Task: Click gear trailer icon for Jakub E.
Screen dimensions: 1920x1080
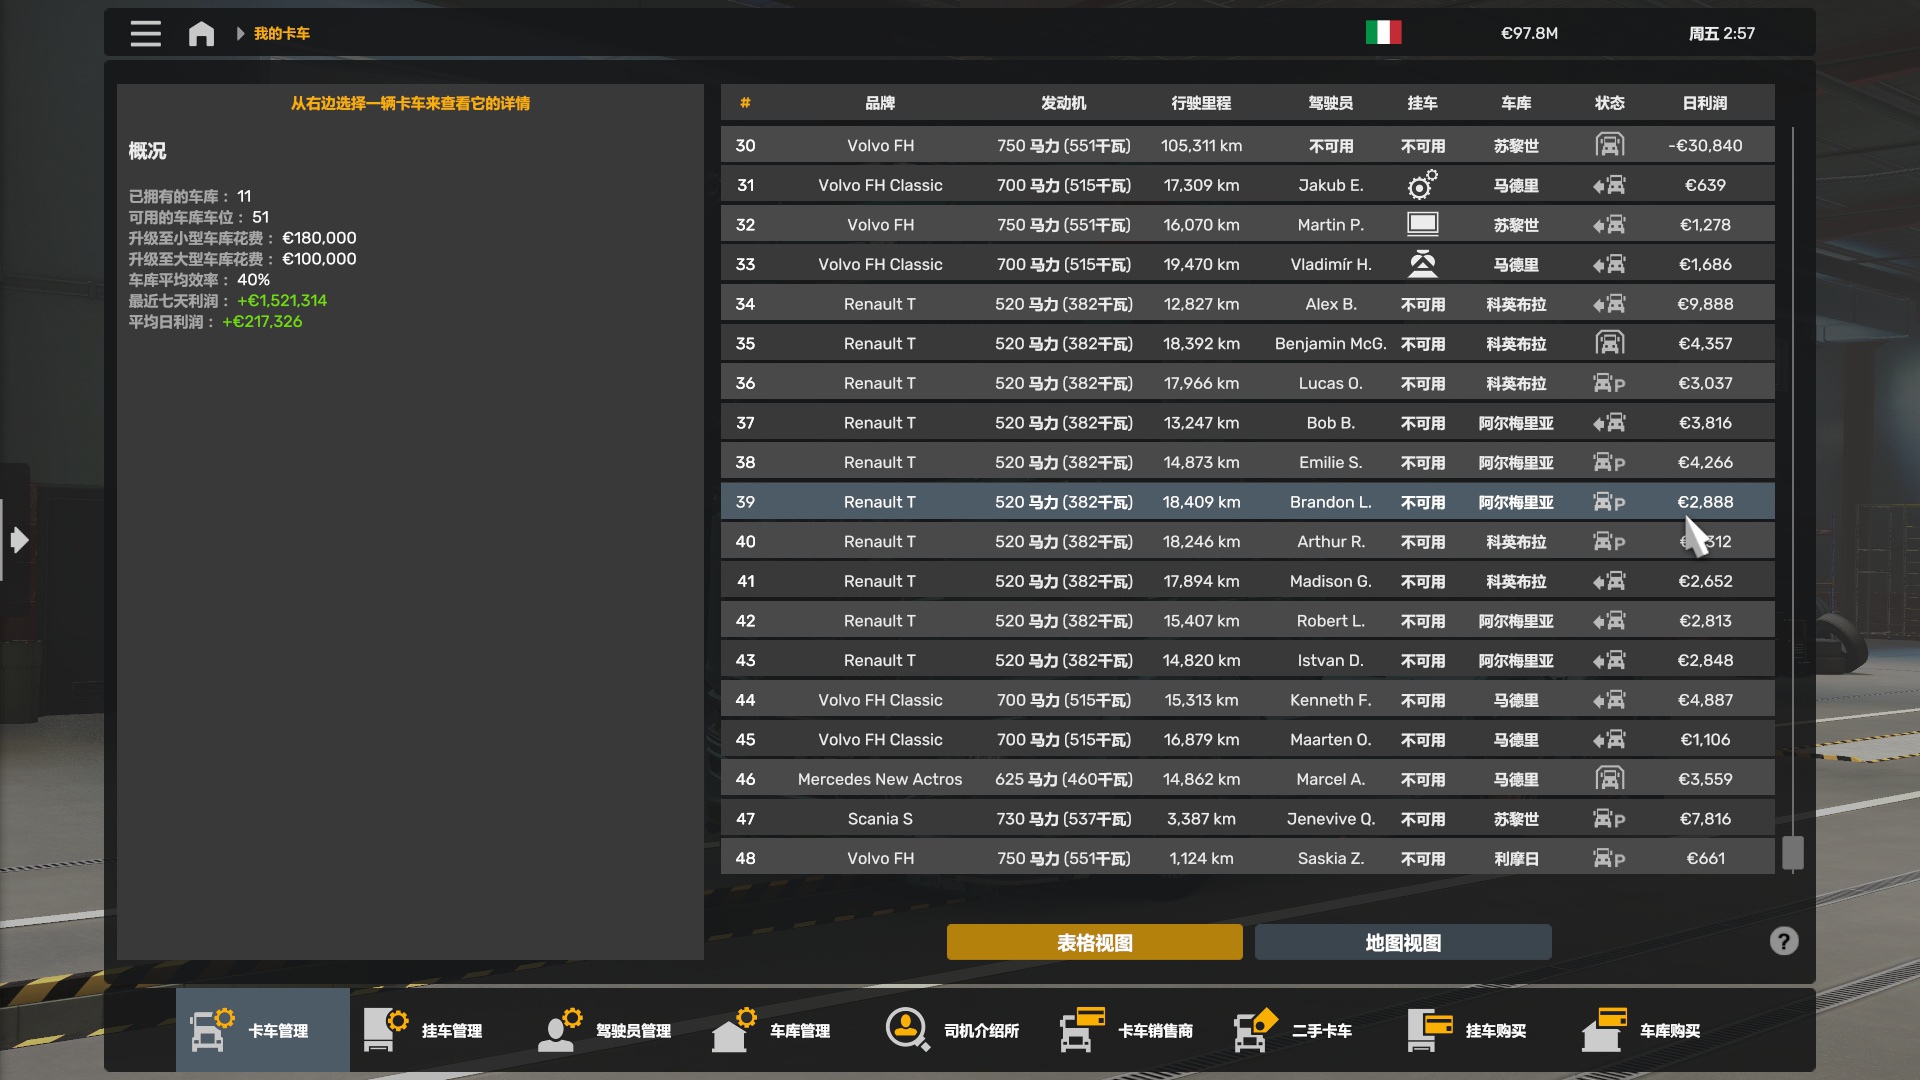Action: coord(1422,185)
